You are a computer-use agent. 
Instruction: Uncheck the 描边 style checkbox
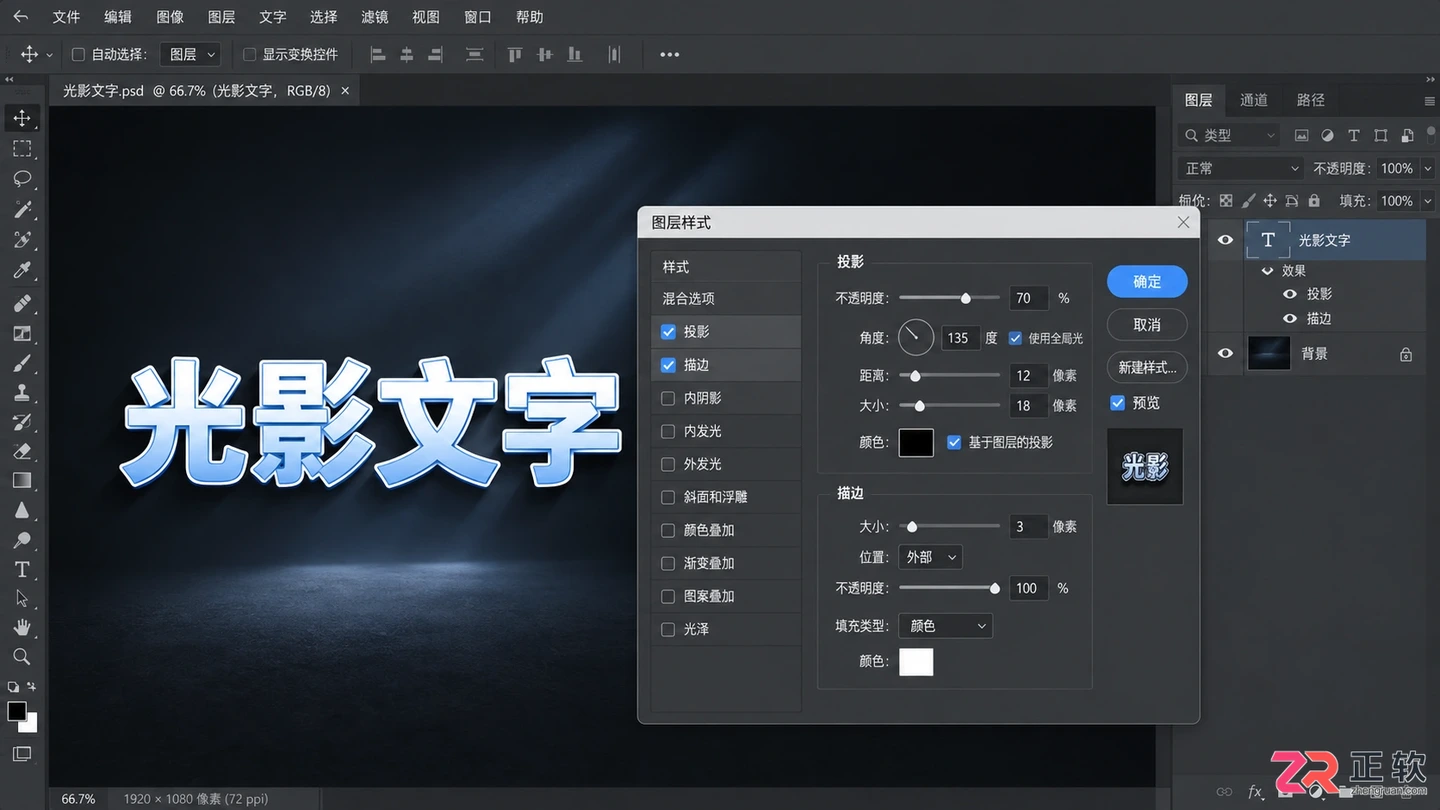[668, 365]
